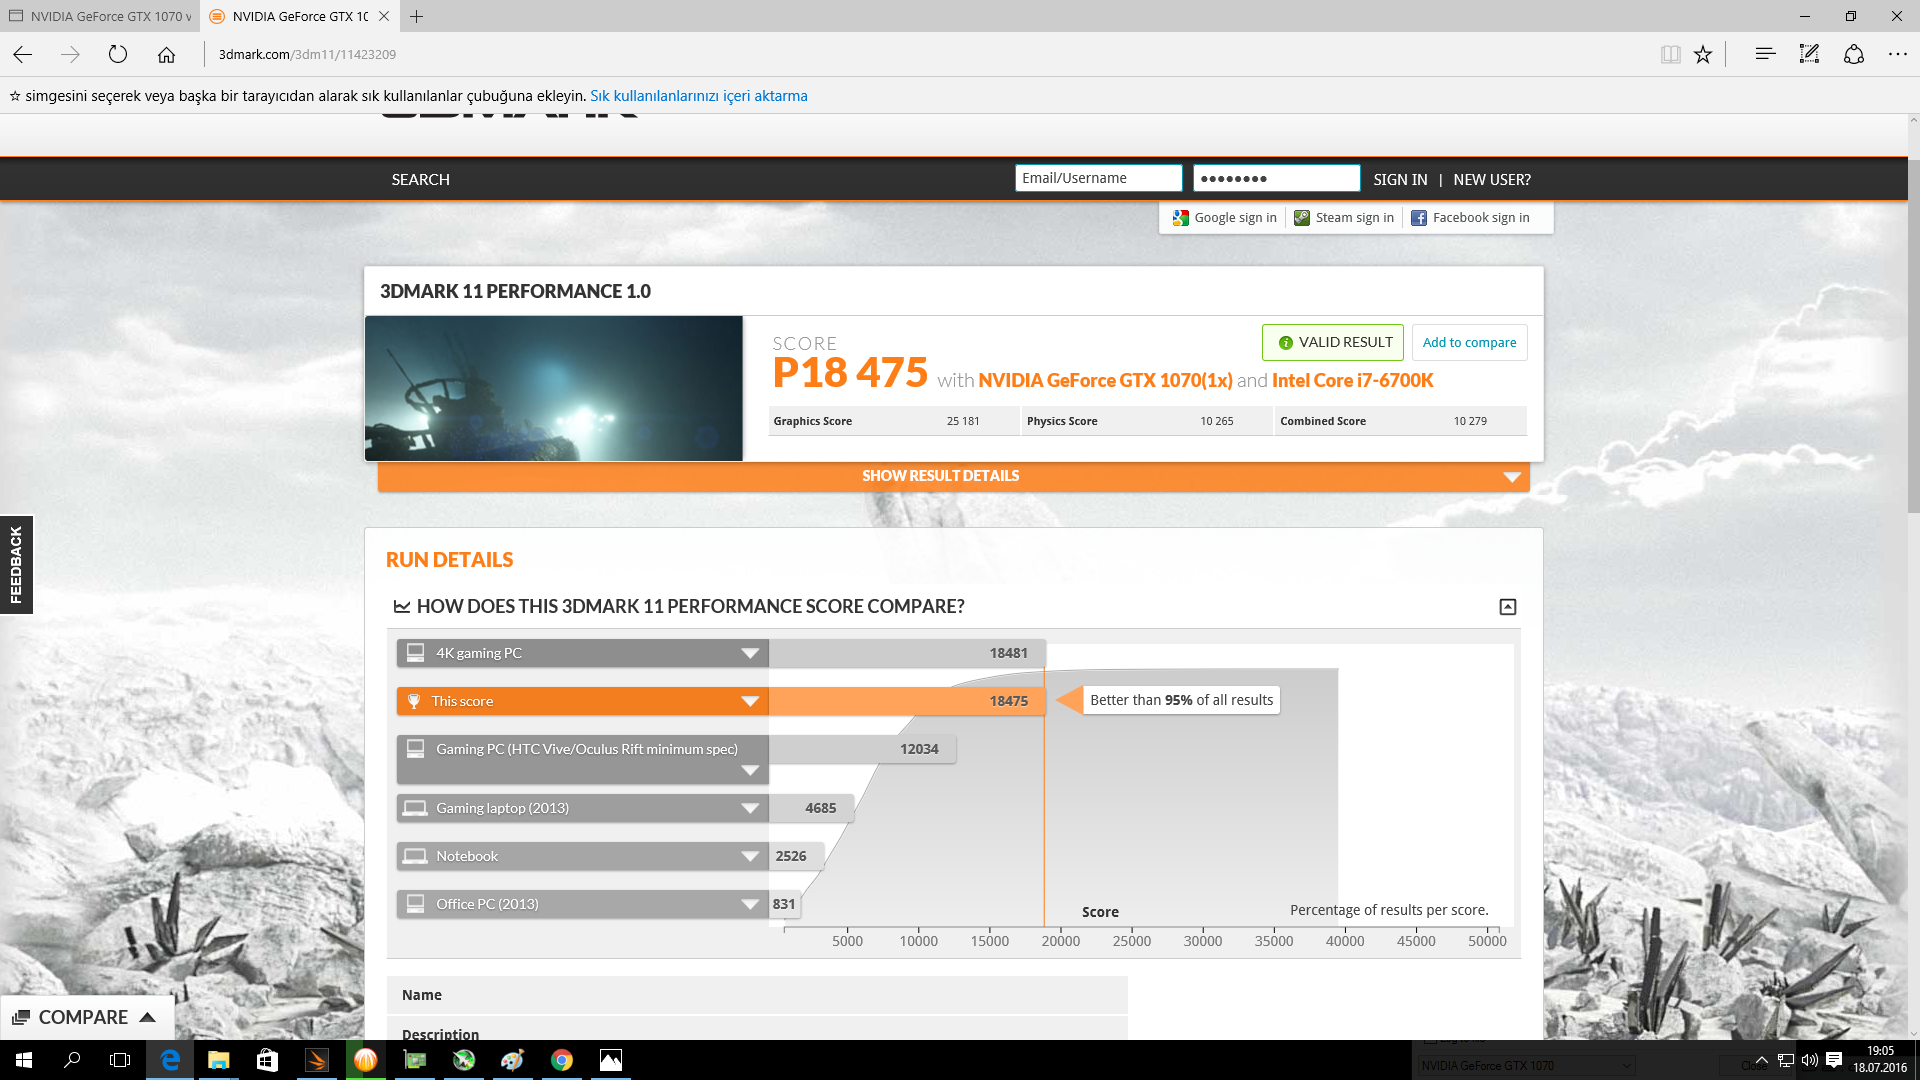This screenshot has height=1080, width=1920.
Task: Open the browser home page icon
Action: (166, 55)
